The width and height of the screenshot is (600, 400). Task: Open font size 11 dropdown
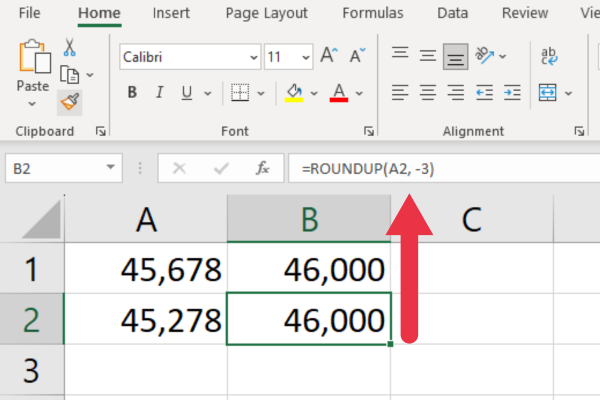point(305,57)
